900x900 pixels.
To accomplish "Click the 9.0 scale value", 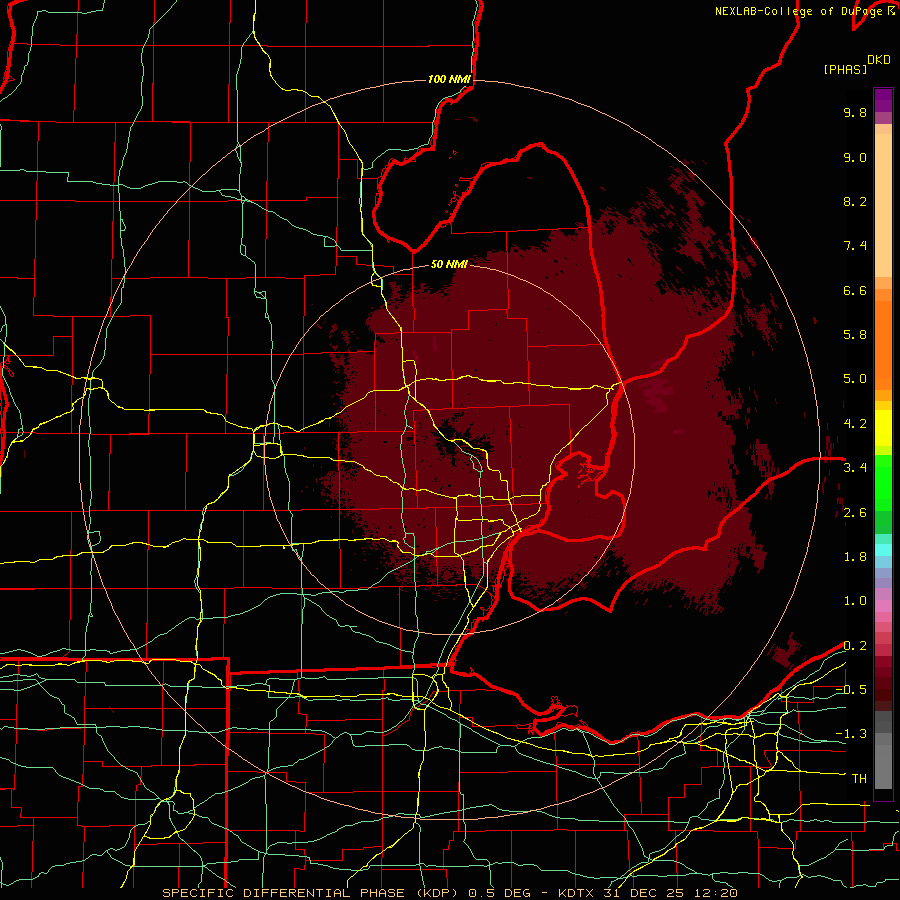I will coord(855,157).
